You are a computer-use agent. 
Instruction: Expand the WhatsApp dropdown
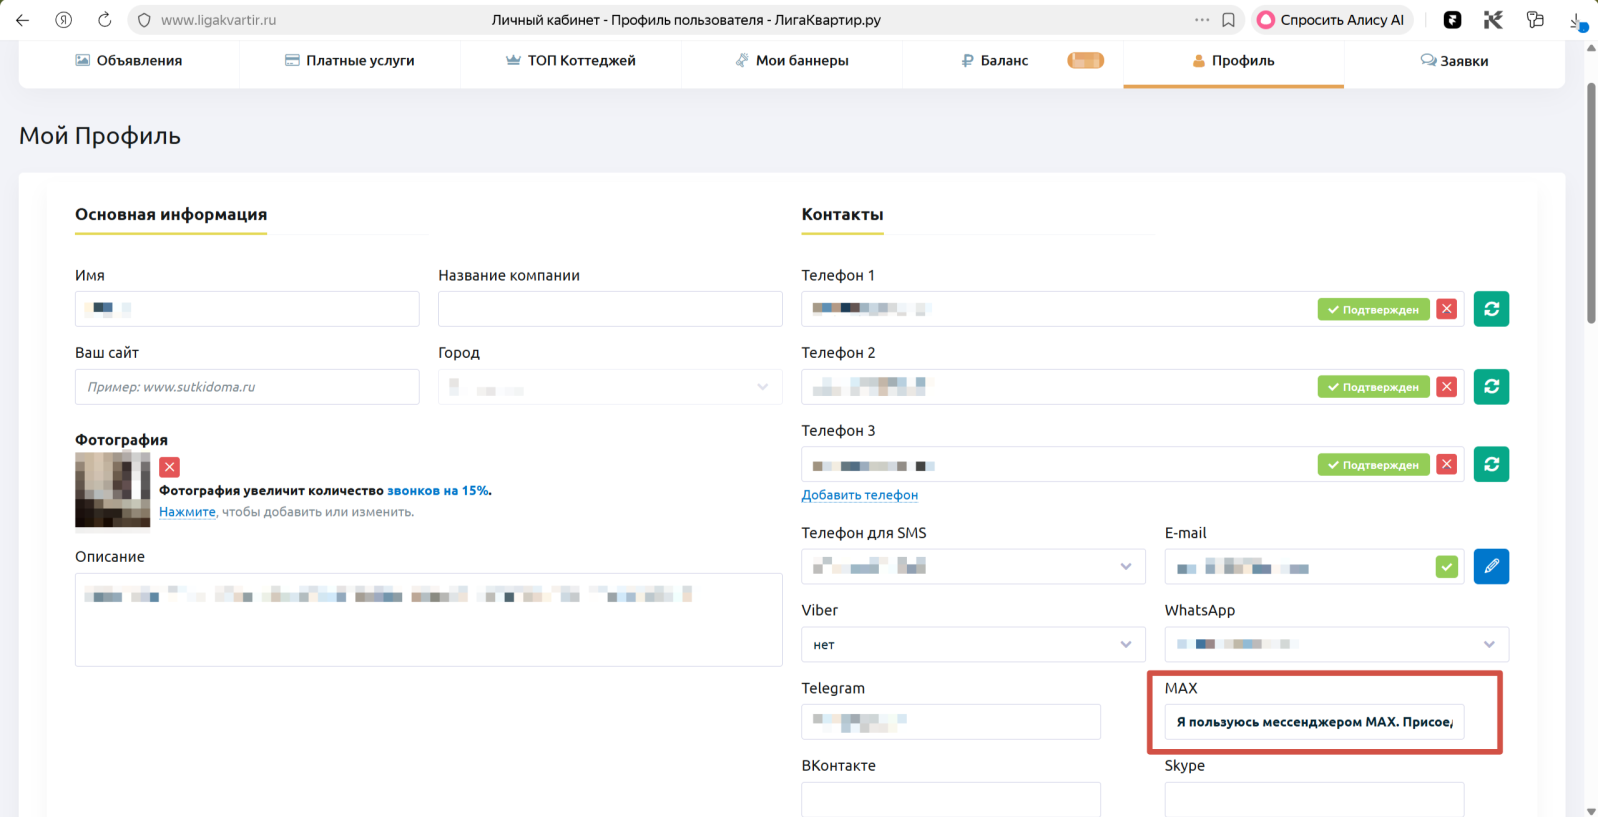(x=1336, y=645)
